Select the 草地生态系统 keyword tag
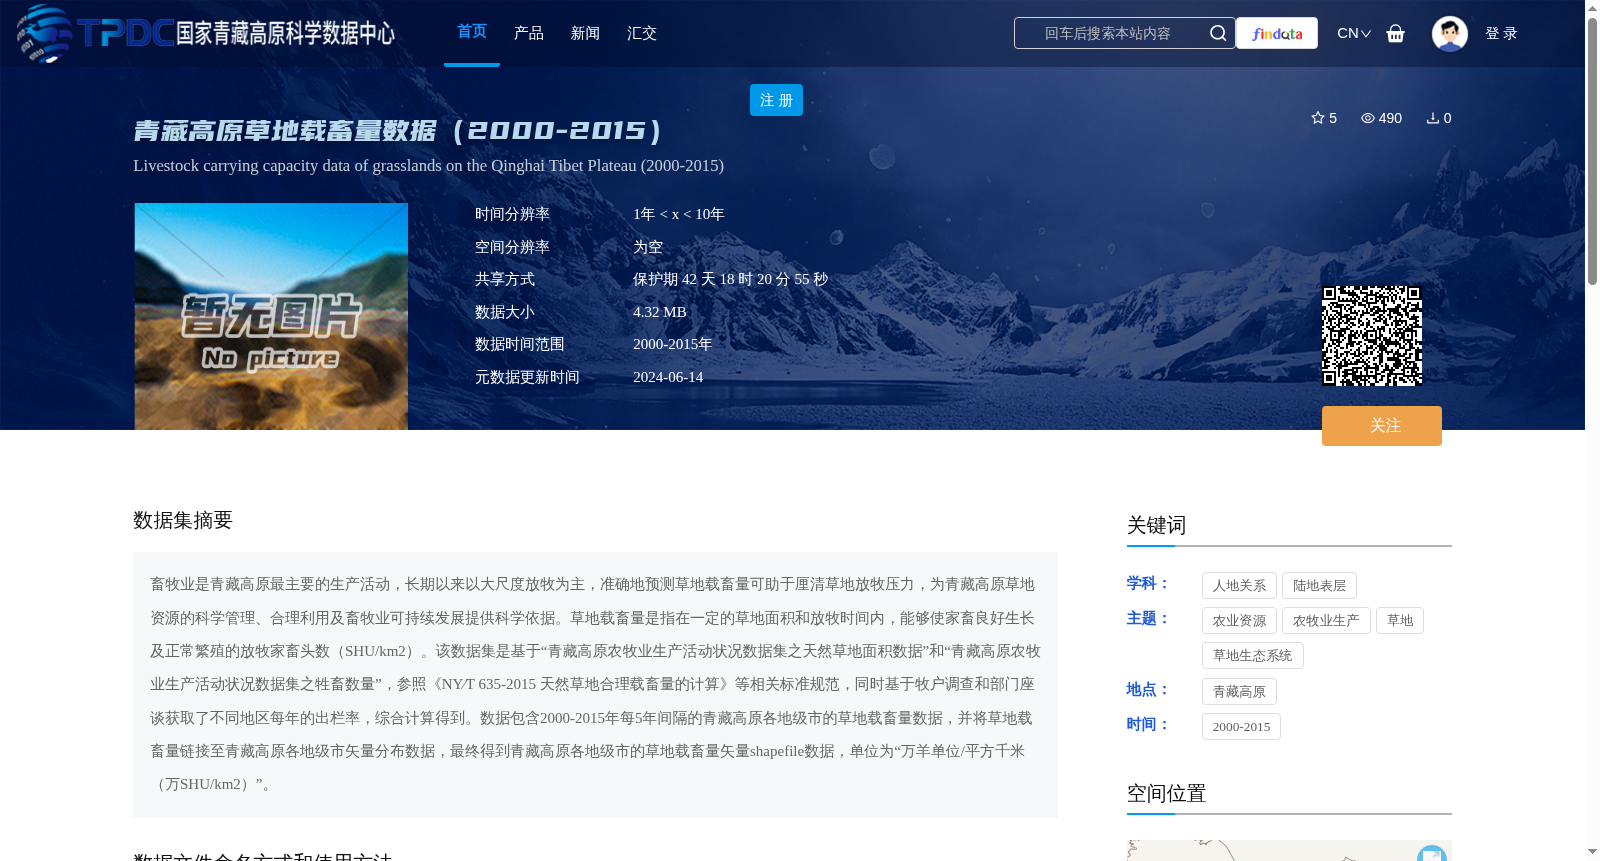 click(x=1252, y=656)
